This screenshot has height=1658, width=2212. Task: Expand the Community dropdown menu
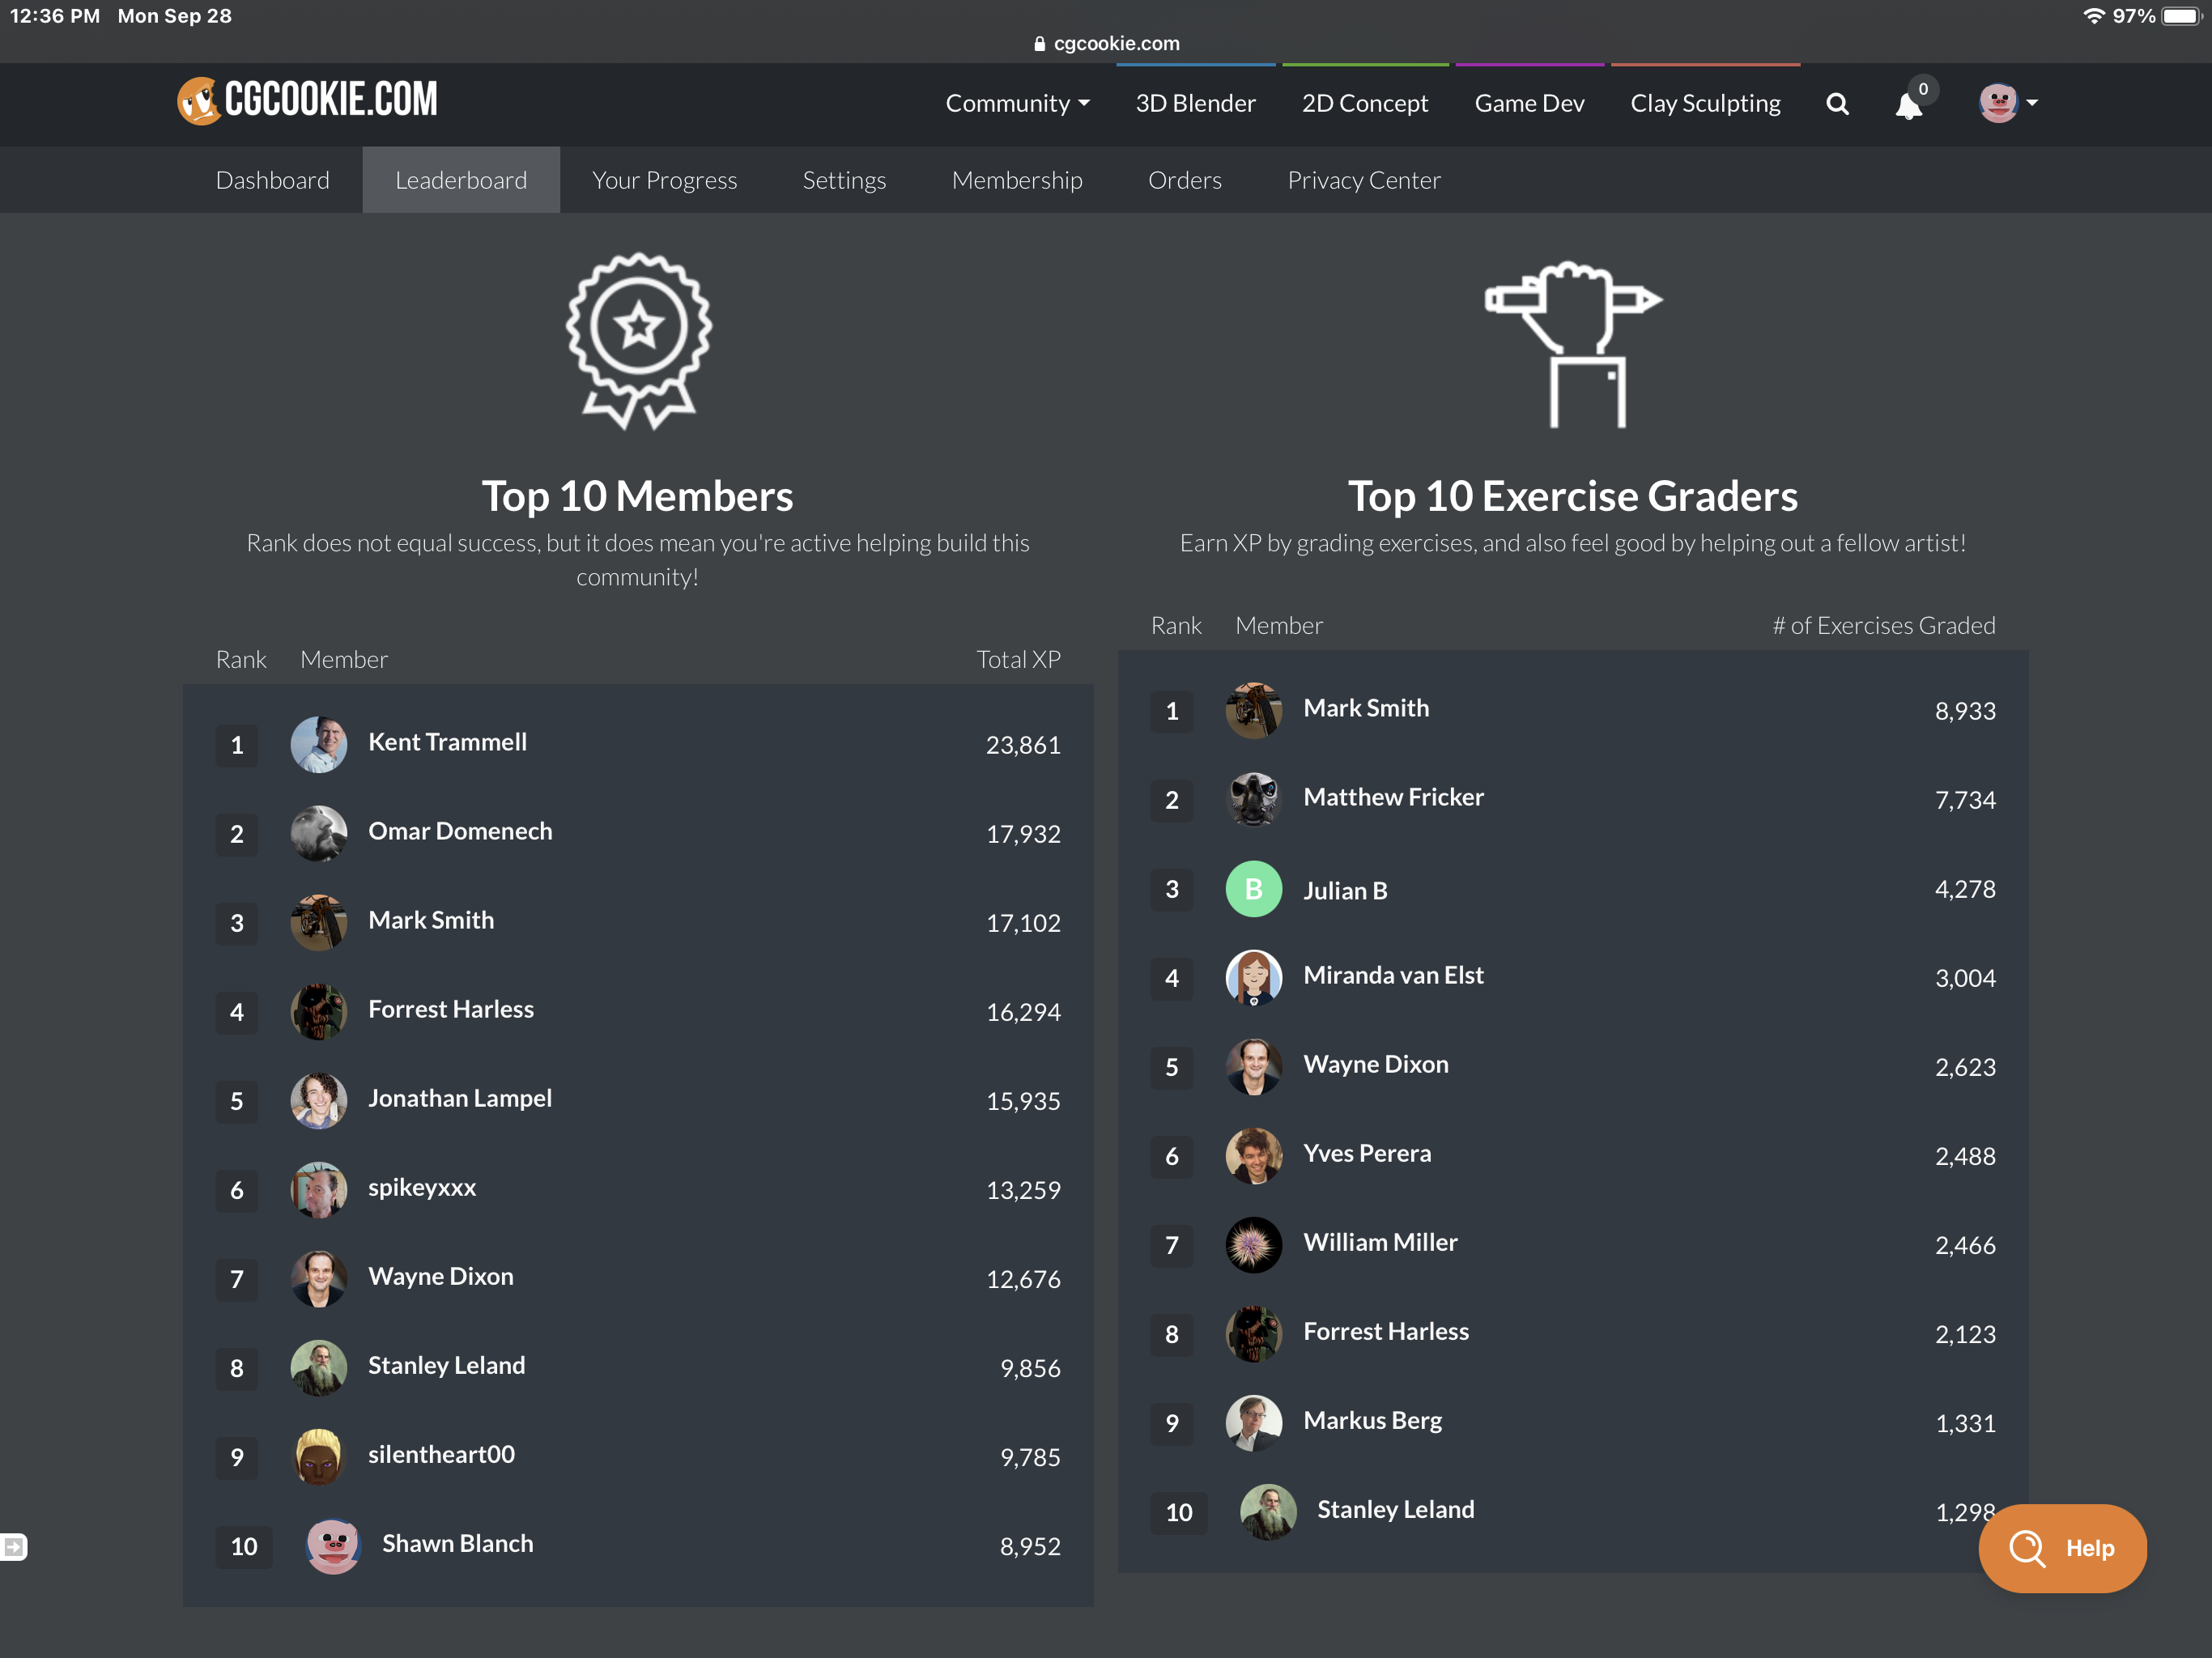pos(1017,103)
